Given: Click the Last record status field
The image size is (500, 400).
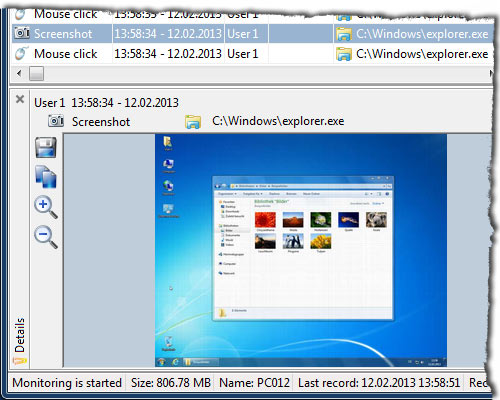Looking at the screenshot, I should 379,383.
